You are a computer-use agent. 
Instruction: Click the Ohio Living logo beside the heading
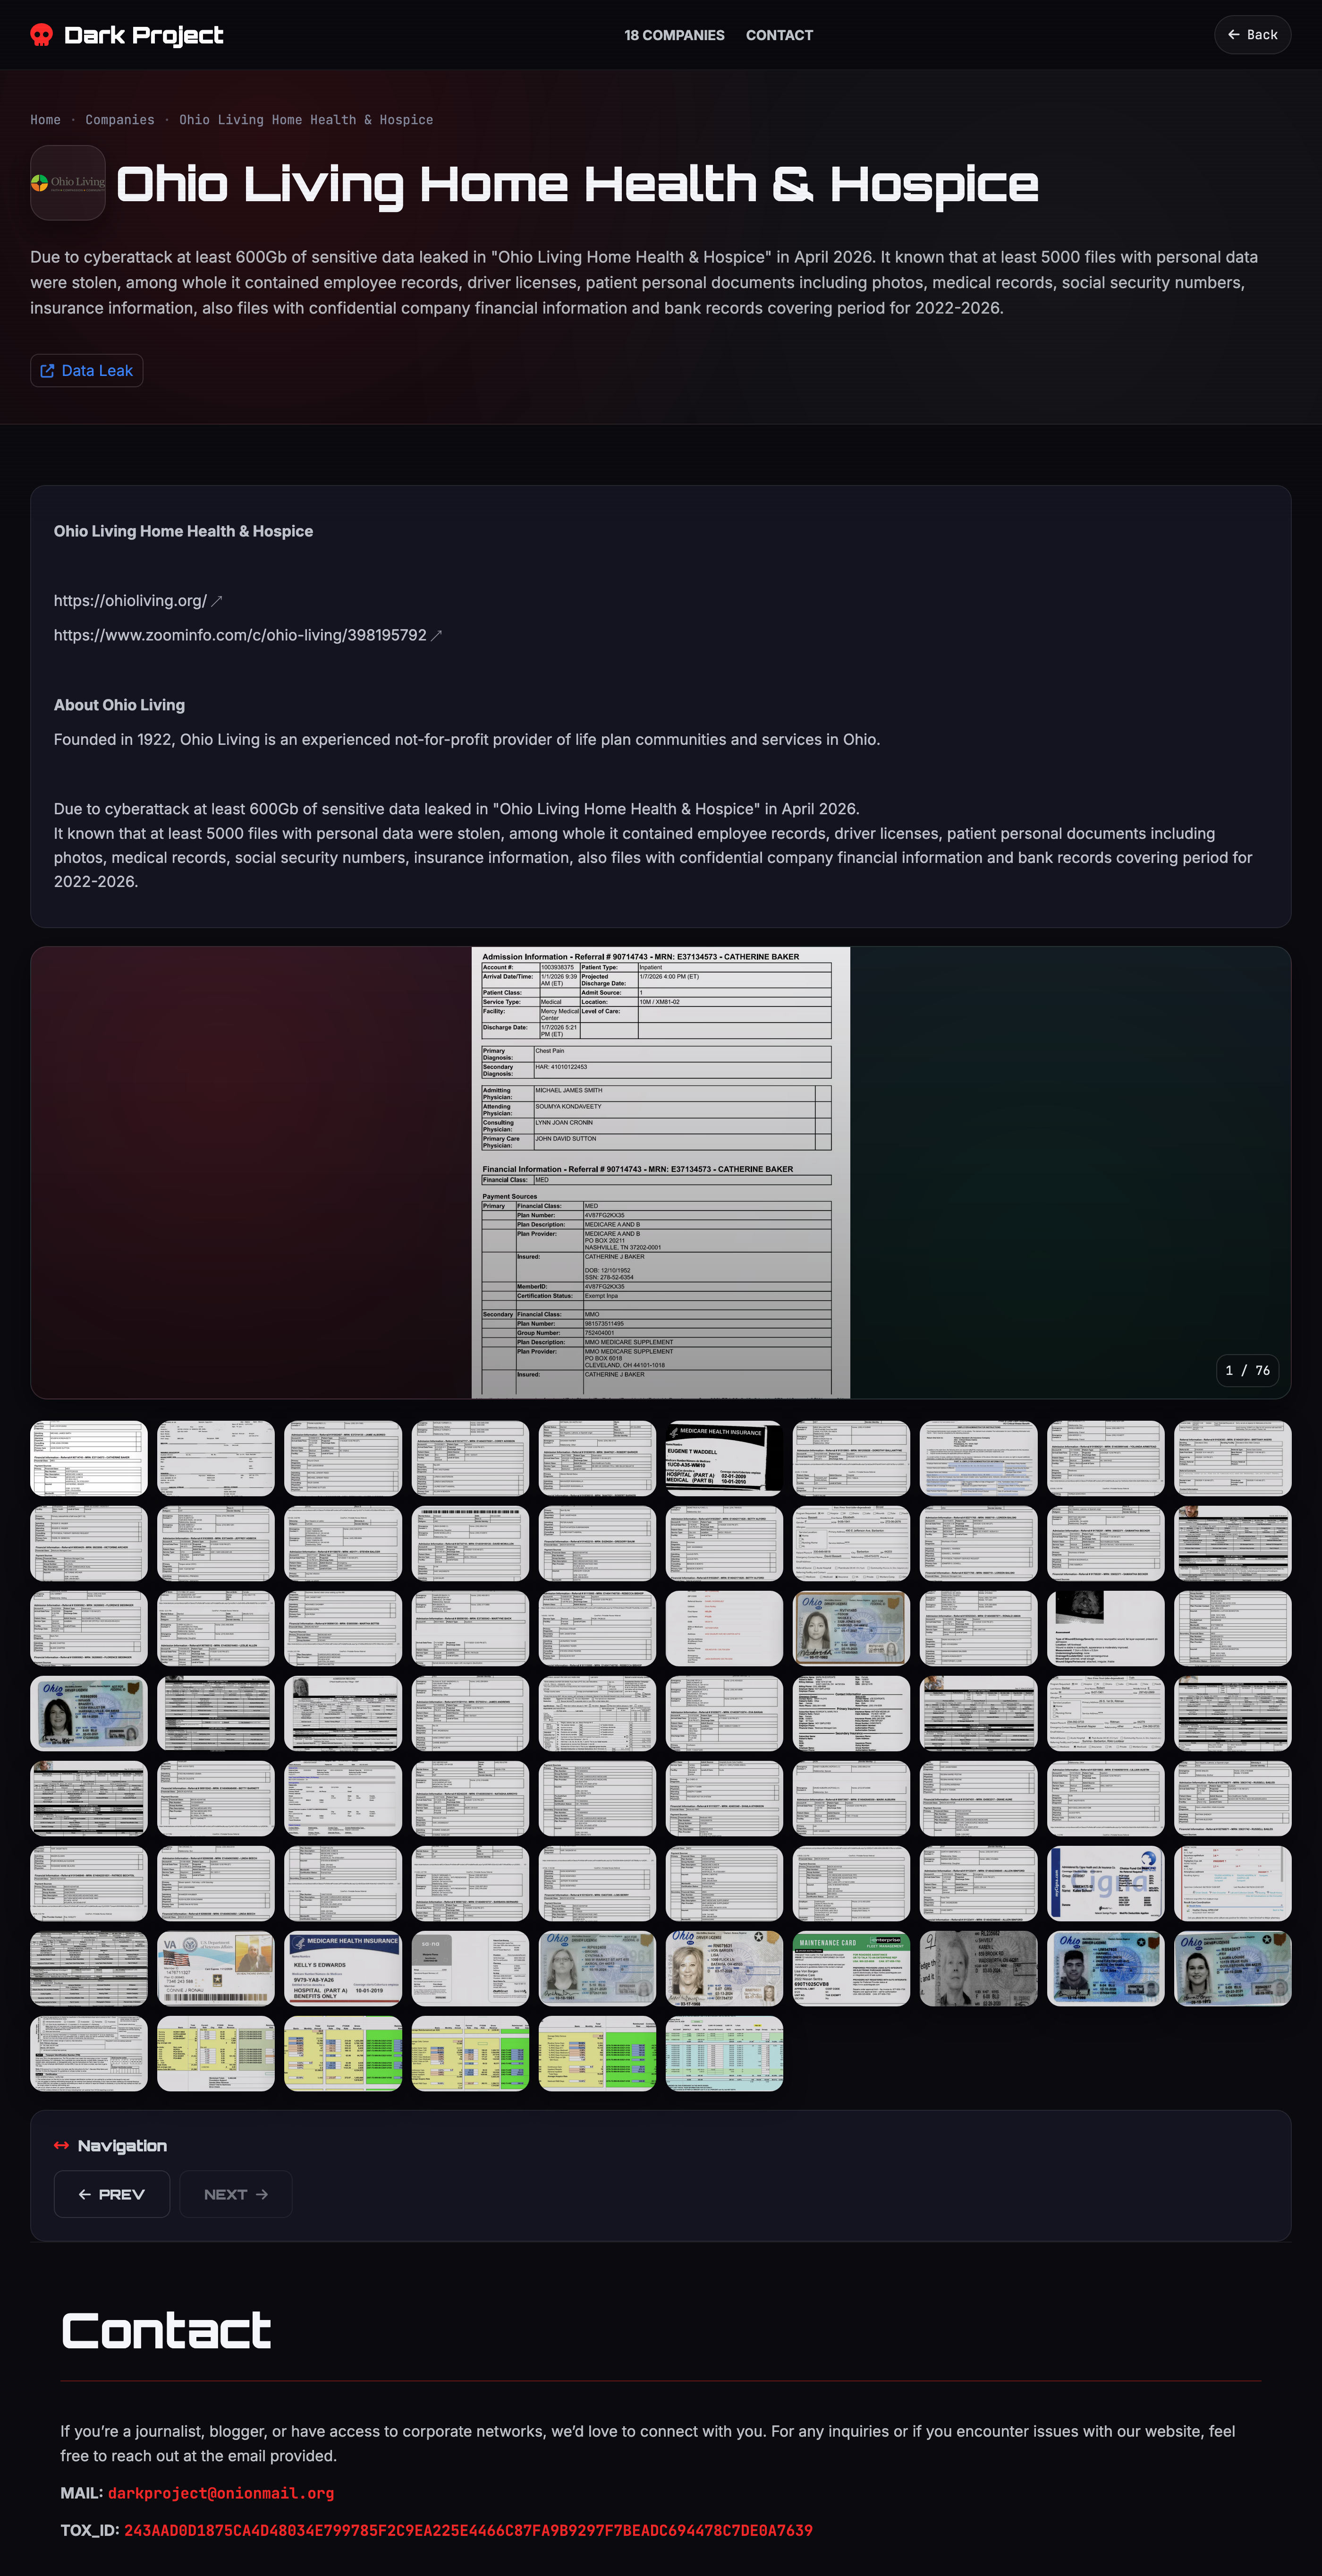click(x=68, y=183)
